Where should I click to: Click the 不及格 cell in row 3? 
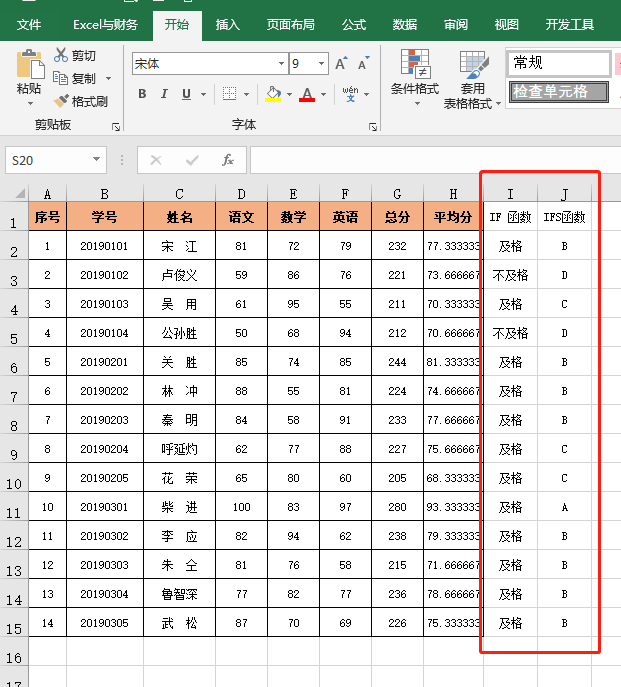point(510,275)
